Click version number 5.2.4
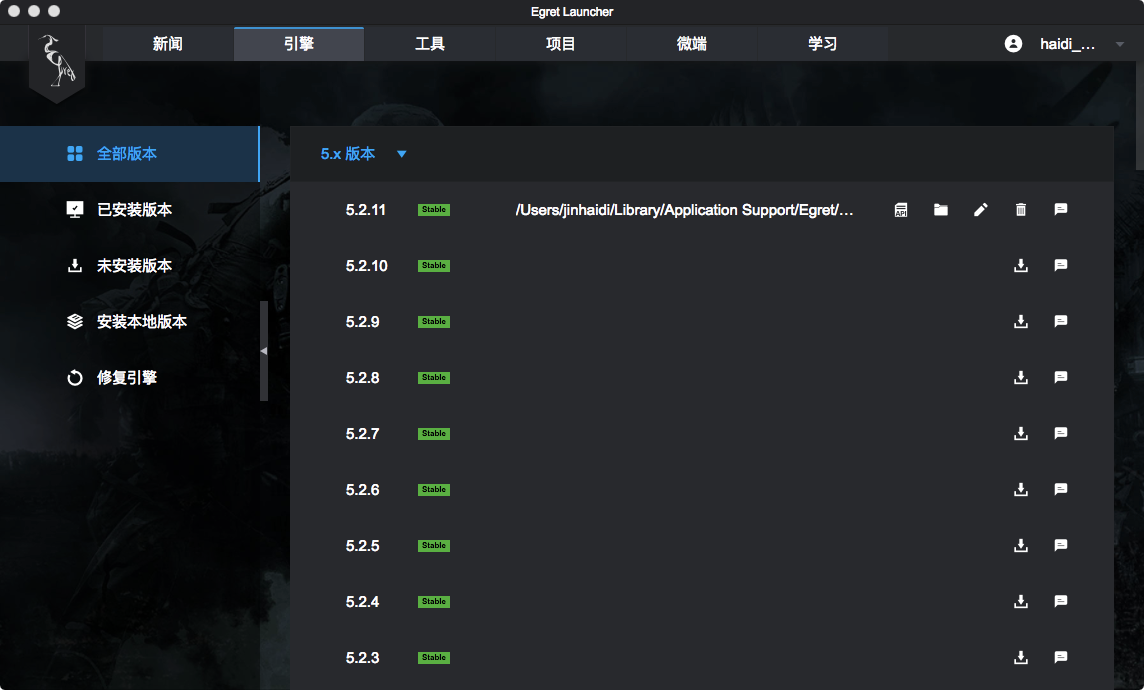Image resolution: width=1144 pixels, height=690 pixels. [x=363, y=602]
